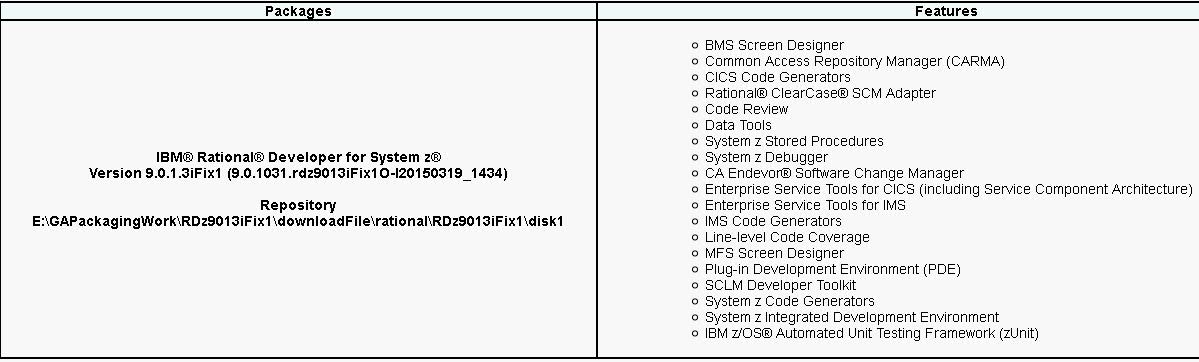Select CA Endevor Software Change Manager
Screen dimensions: 1199x362
pos(834,174)
